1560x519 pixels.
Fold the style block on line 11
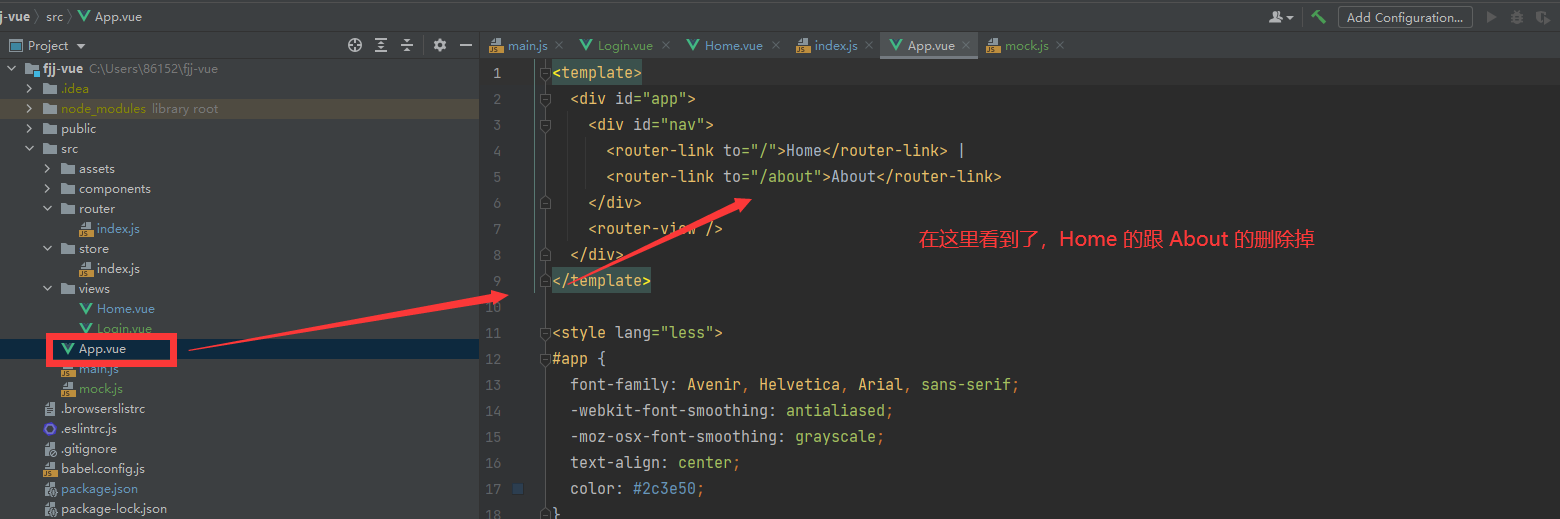pyautogui.click(x=545, y=333)
